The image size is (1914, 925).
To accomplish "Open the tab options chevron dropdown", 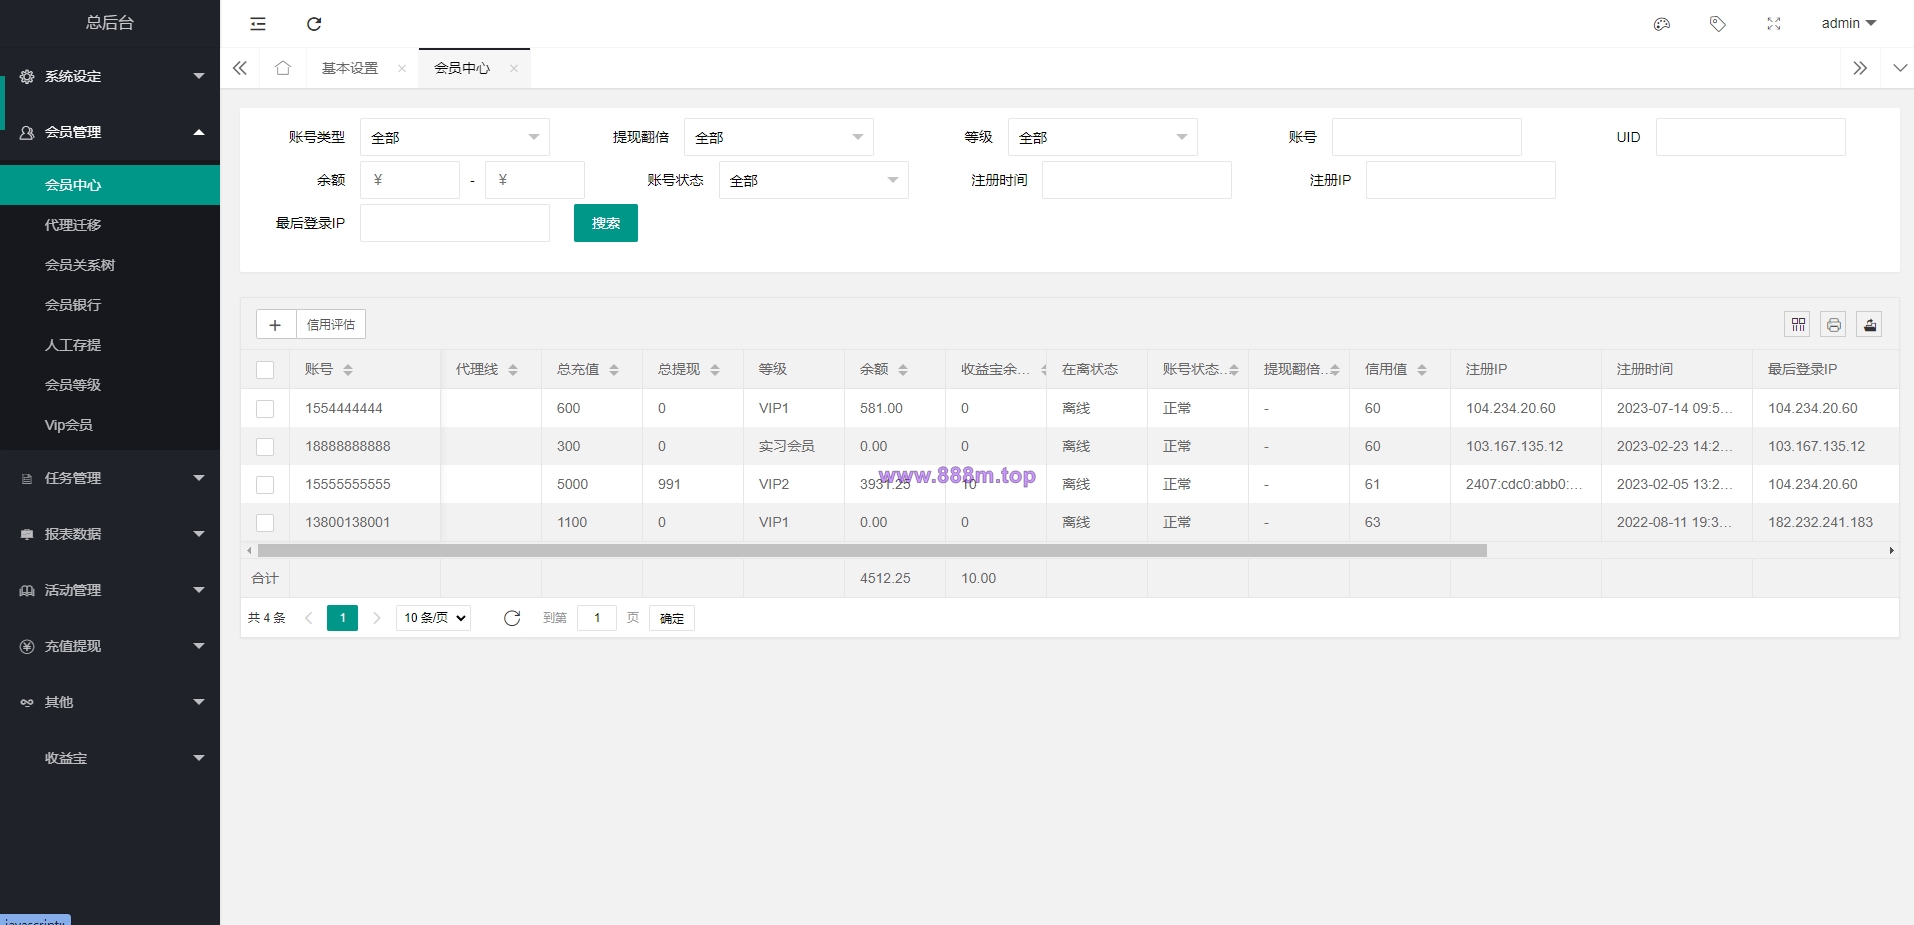I will (1900, 68).
